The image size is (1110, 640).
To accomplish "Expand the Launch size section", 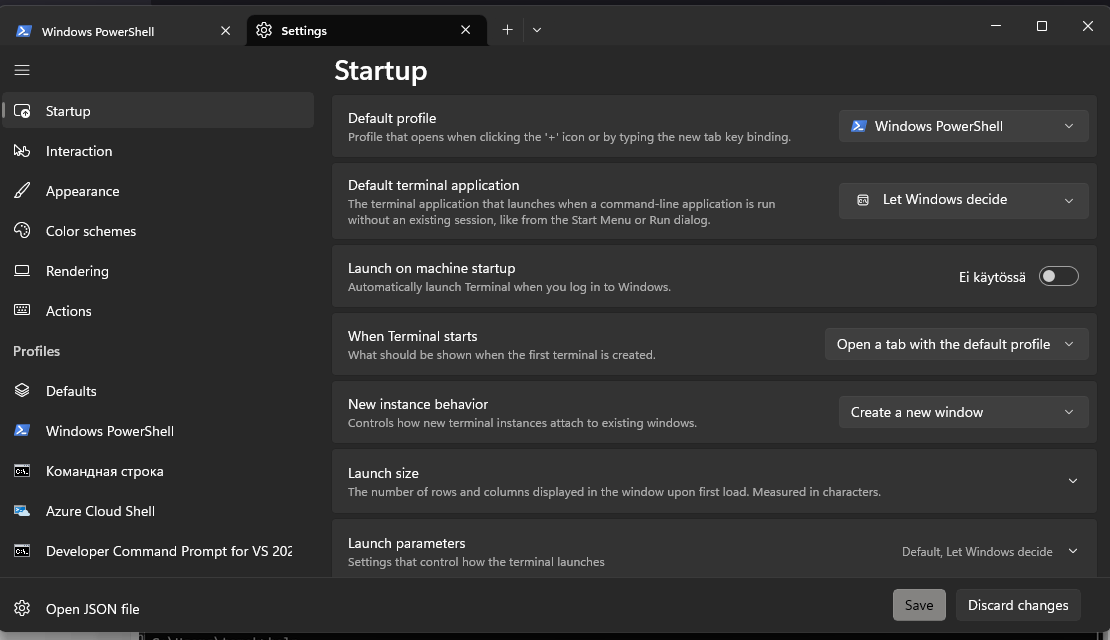I will tap(1072, 481).
